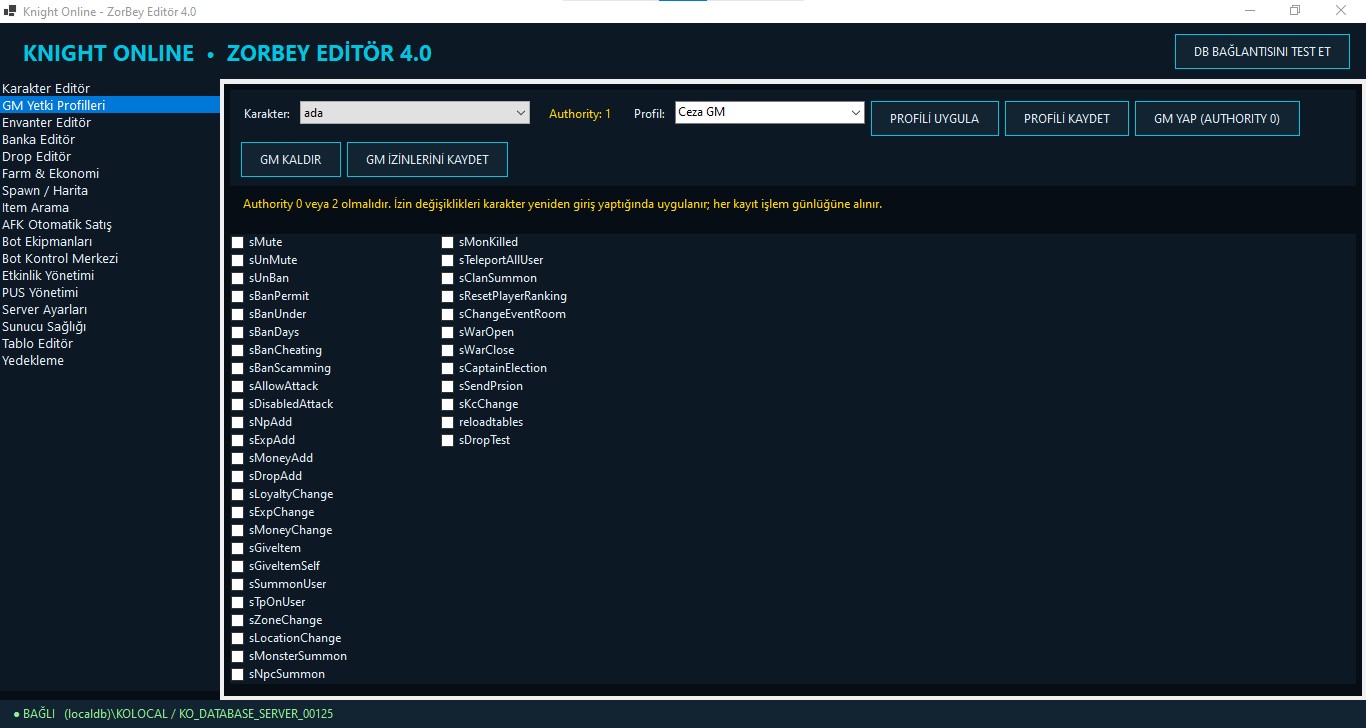1366x728 pixels.
Task: Click PROFİLİ UYGULA button
Action: pos(934,118)
